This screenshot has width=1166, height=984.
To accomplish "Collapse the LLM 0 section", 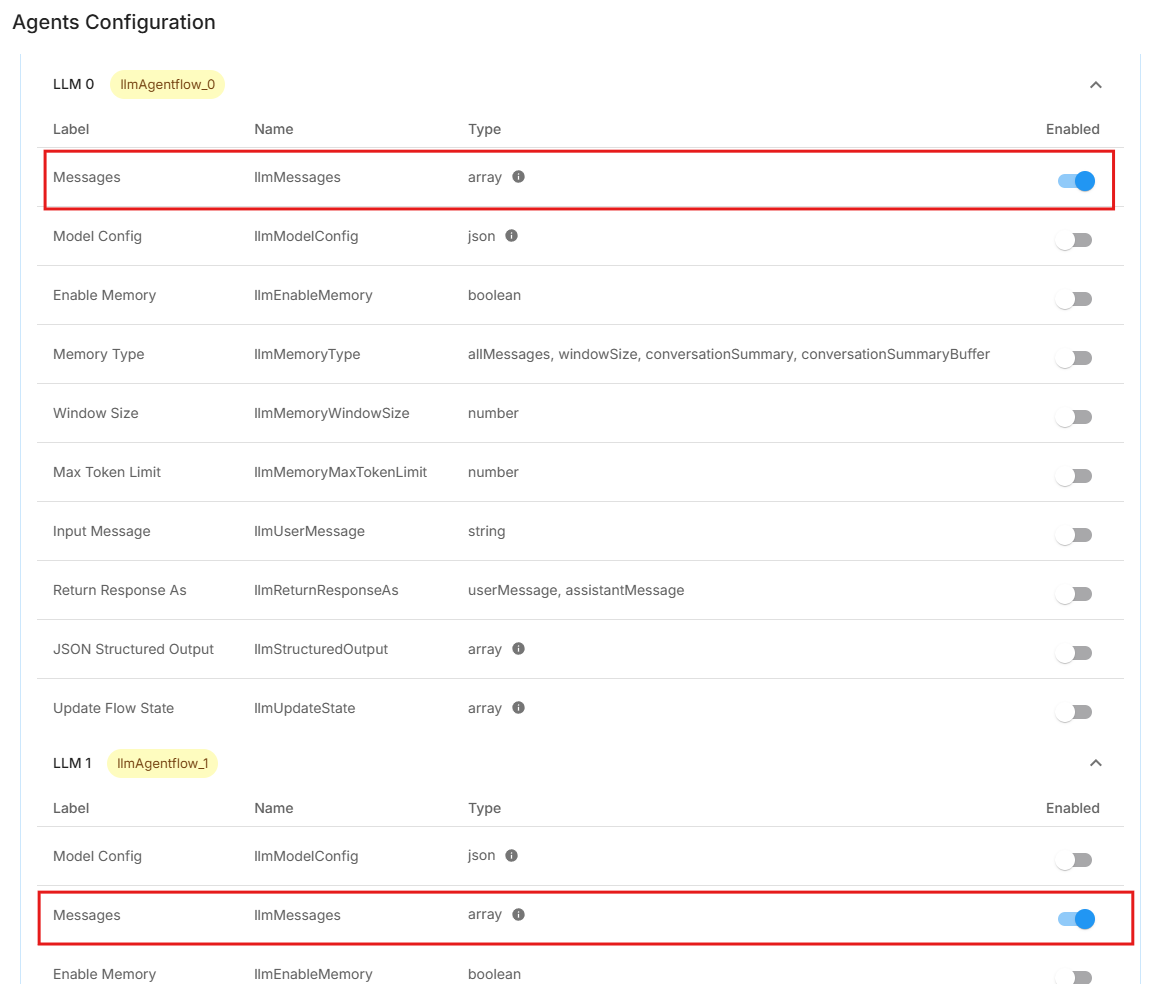I will click(1095, 85).
